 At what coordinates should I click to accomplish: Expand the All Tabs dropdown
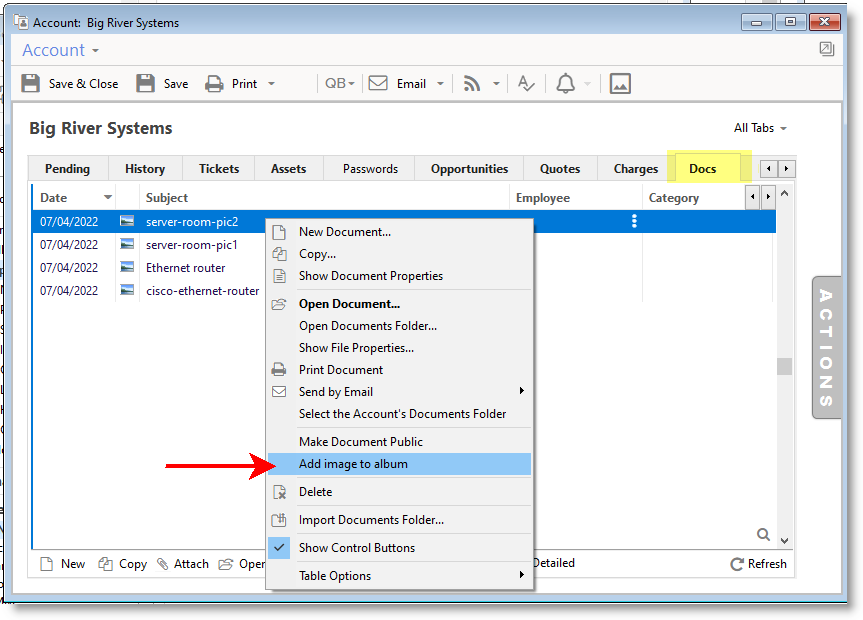coord(760,128)
